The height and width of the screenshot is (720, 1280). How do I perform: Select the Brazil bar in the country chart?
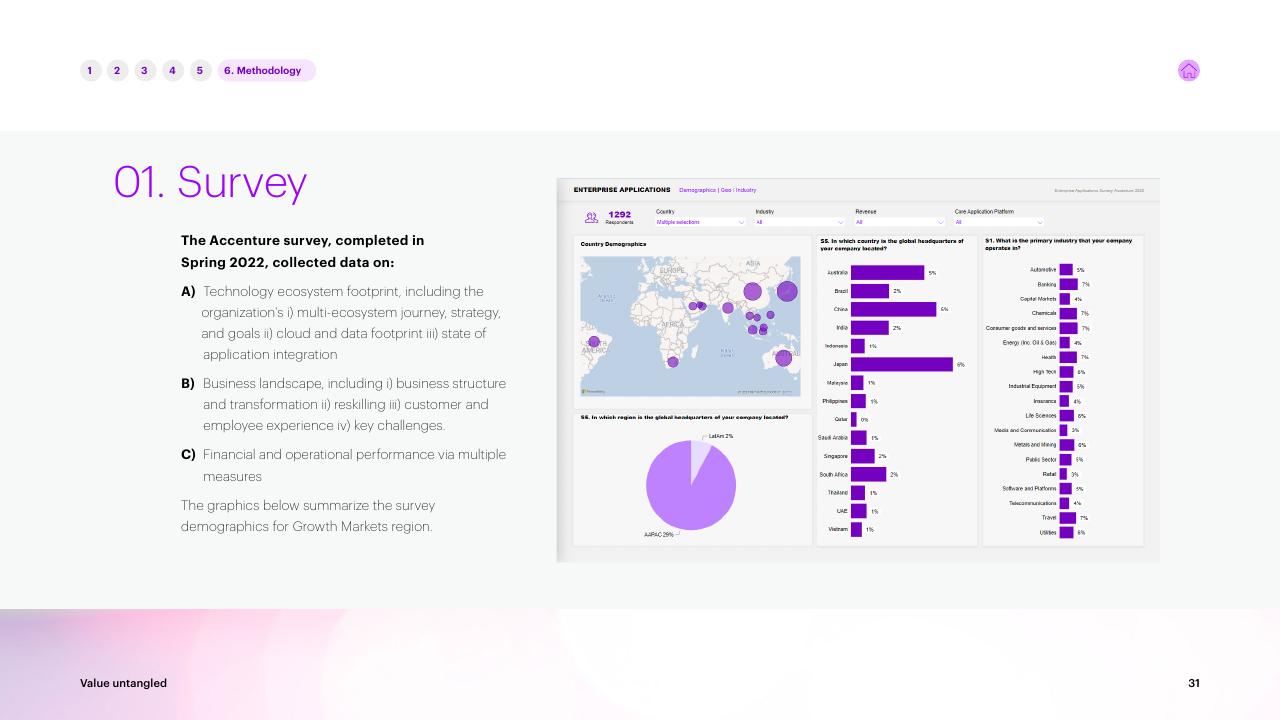tap(870, 291)
